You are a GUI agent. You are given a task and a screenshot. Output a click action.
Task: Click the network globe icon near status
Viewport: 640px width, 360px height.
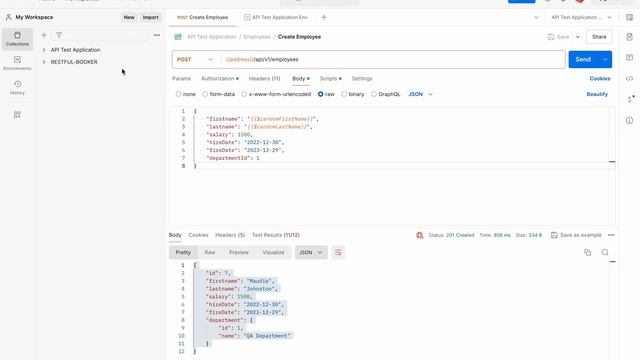[x=419, y=235]
